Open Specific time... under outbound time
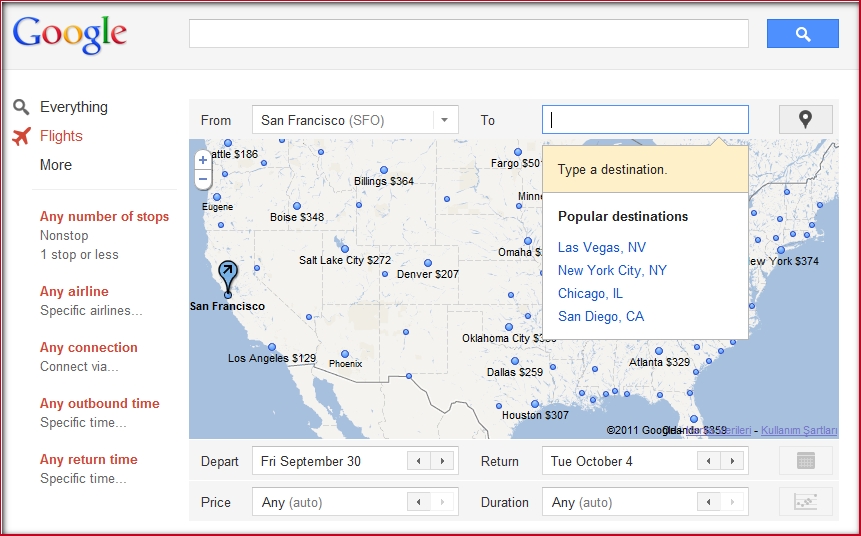861x536 pixels. (x=83, y=423)
